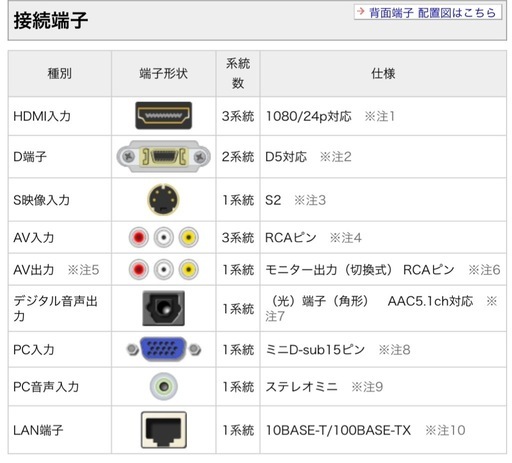This screenshot has height=463, width=512.
Task: Click the HDMI connector icon
Action: tap(163, 116)
